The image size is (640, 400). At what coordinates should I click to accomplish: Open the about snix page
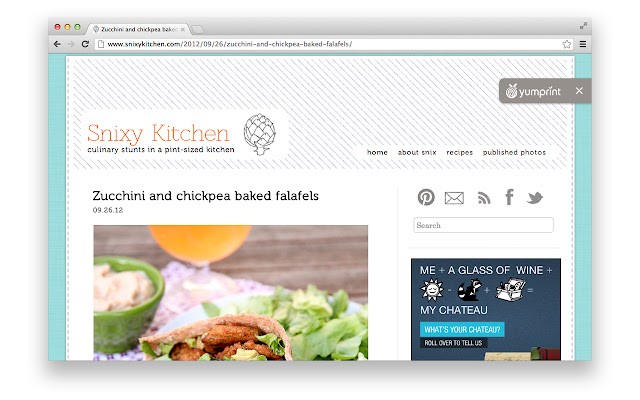pos(417,152)
